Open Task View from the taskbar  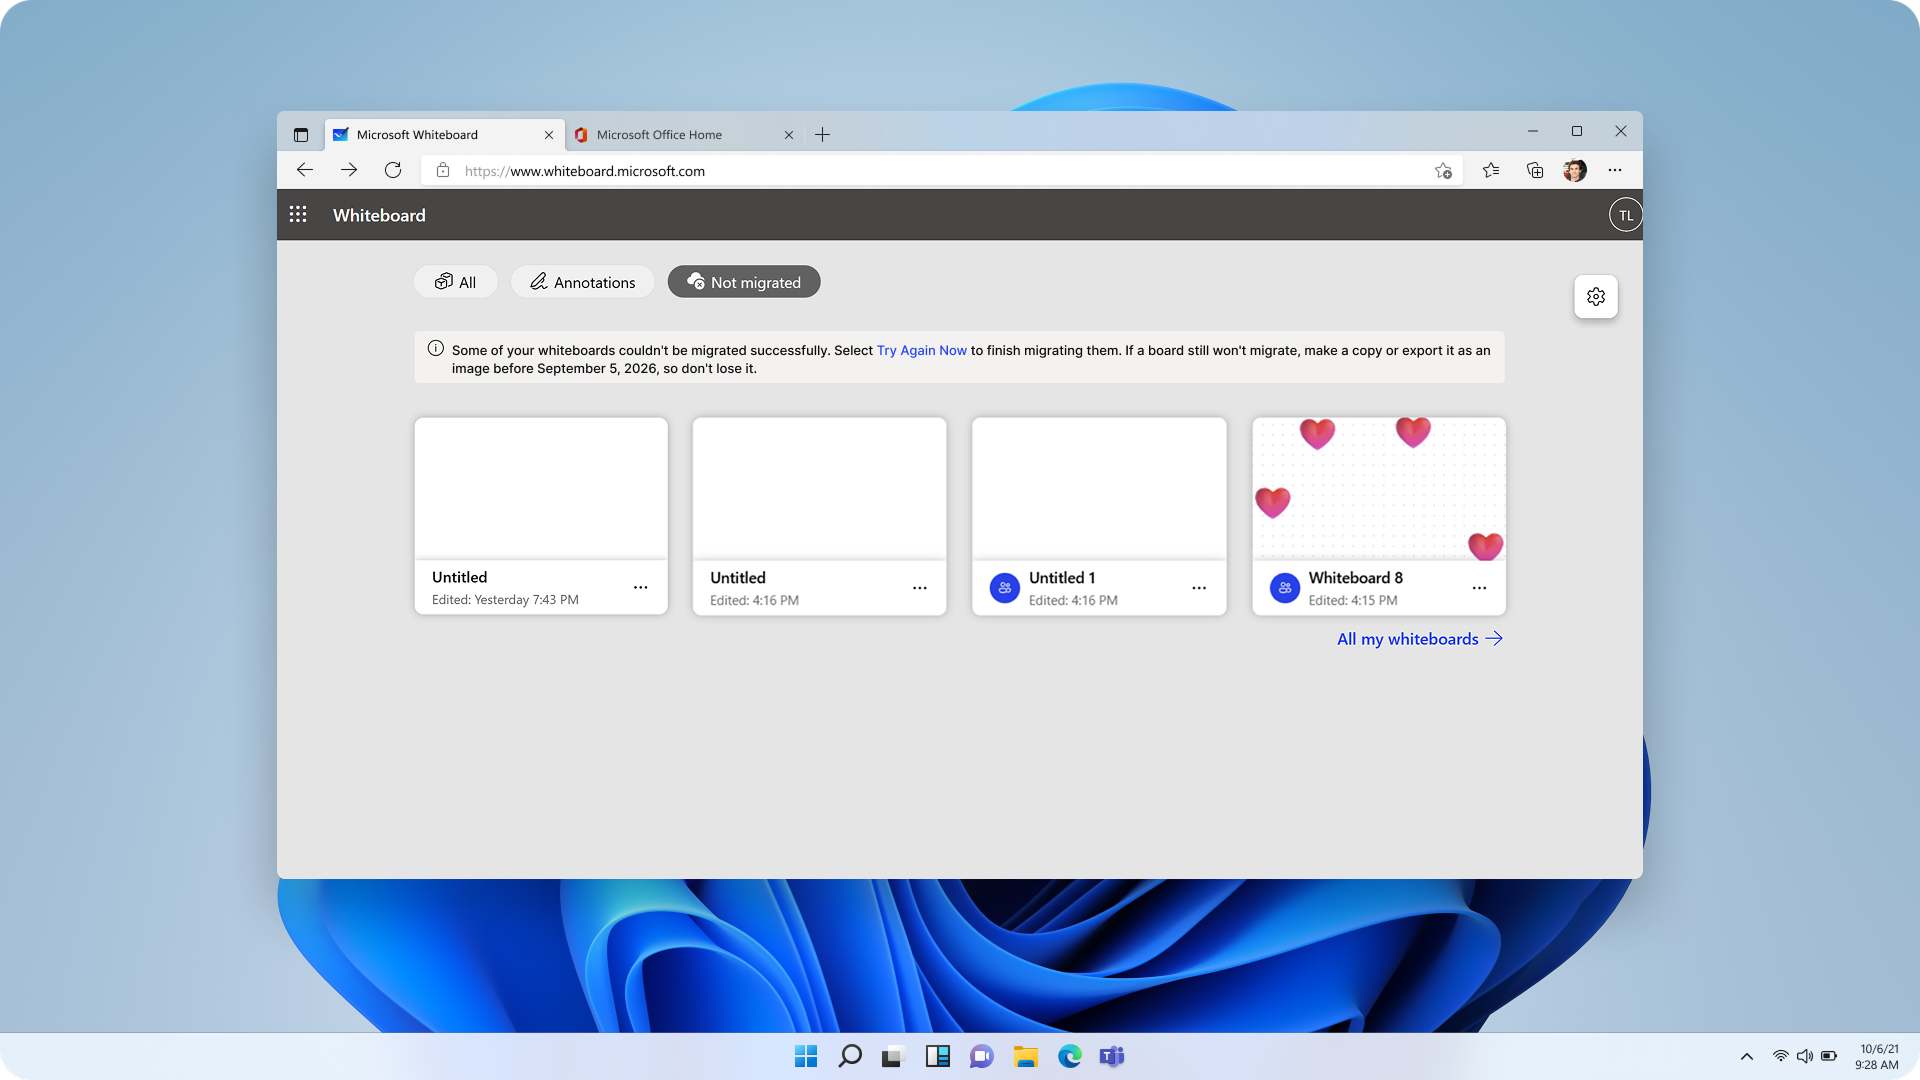click(893, 1056)
